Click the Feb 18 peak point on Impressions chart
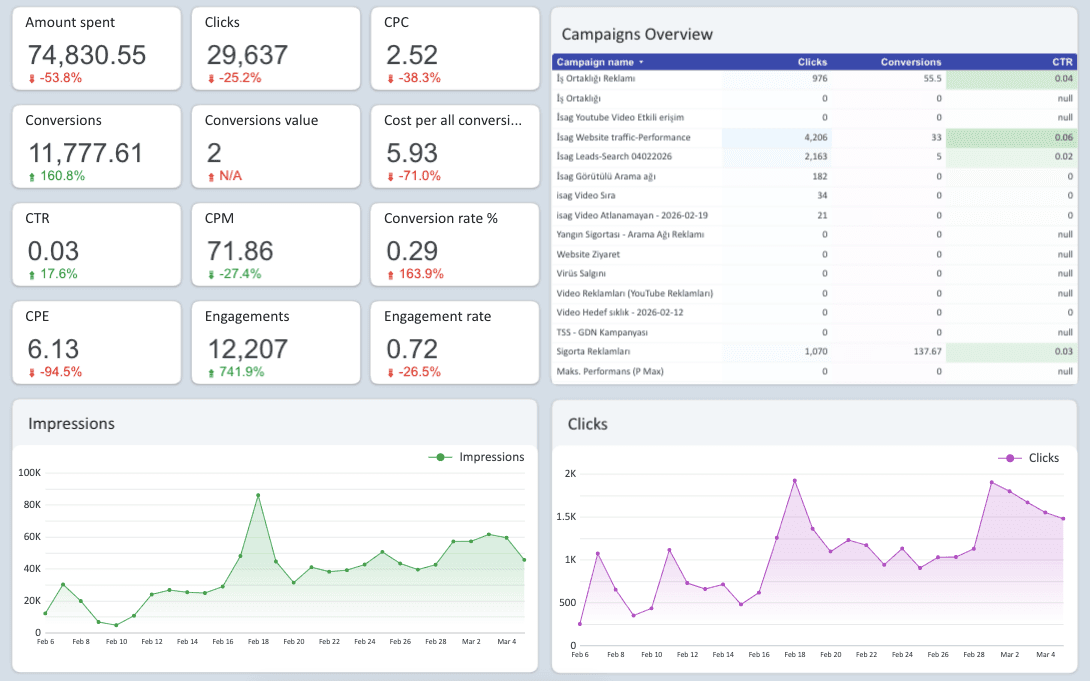This screenshot has width=1090, height=681. (258, 493)
